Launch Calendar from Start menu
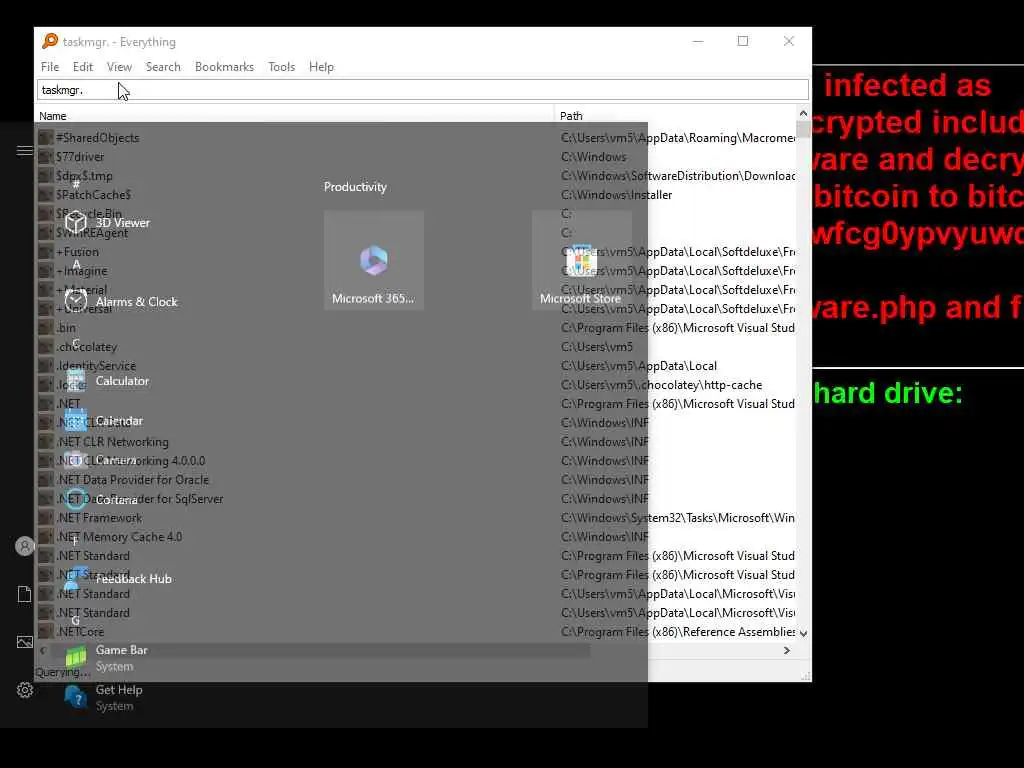The image size is (1024, 768). click(104, 421)
